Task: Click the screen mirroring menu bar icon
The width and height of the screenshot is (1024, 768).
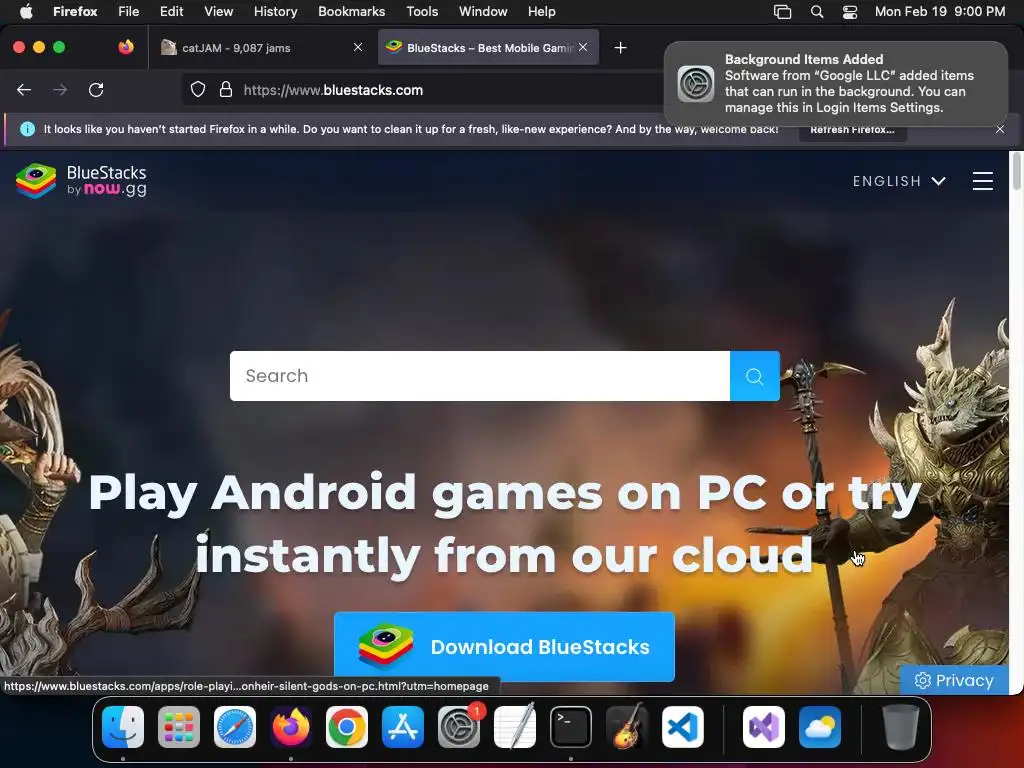Action: (782, 12)
